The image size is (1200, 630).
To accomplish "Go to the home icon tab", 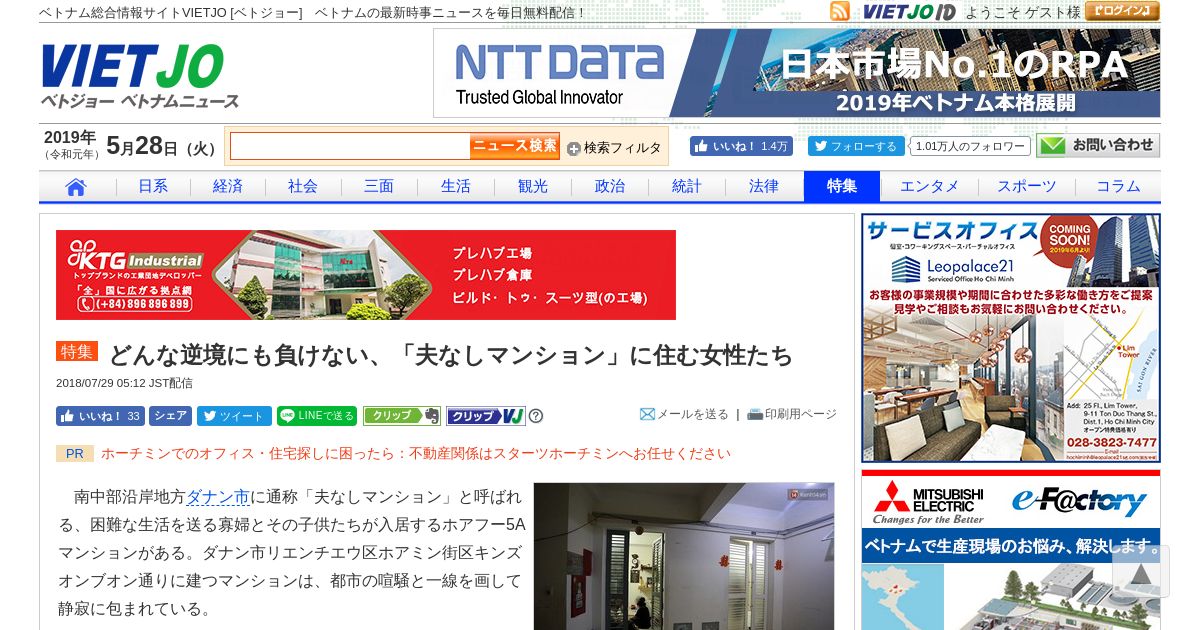I will pos(77,186).
